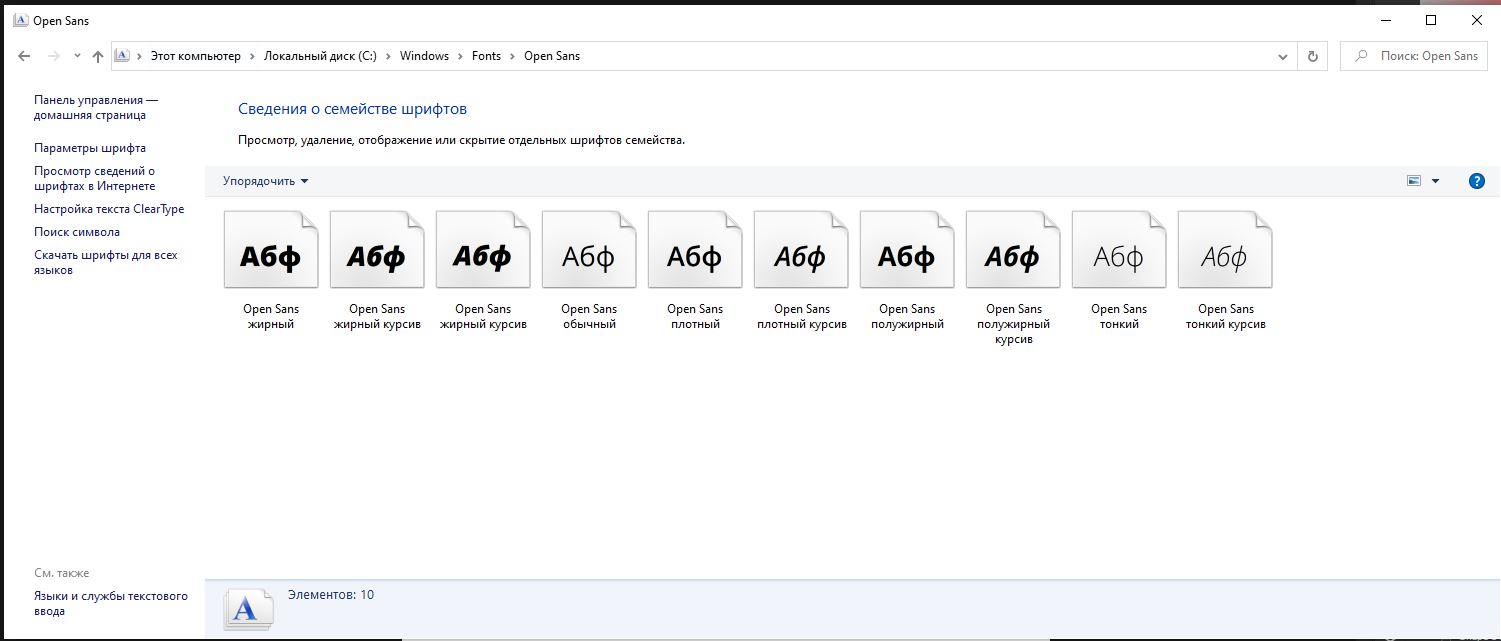
Task: Select the Open Sans тонкий font icon
Action: [1119, 258]
